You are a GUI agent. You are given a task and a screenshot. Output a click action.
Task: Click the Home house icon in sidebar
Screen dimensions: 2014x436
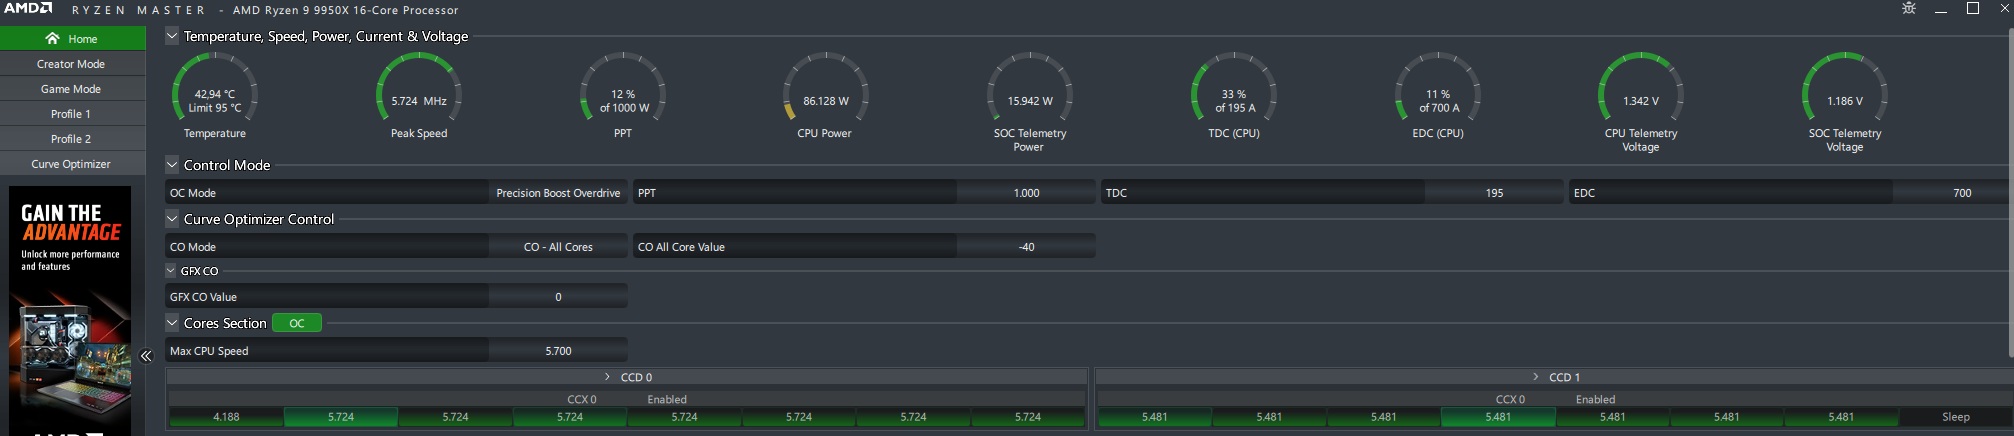[x=52, y=38]
